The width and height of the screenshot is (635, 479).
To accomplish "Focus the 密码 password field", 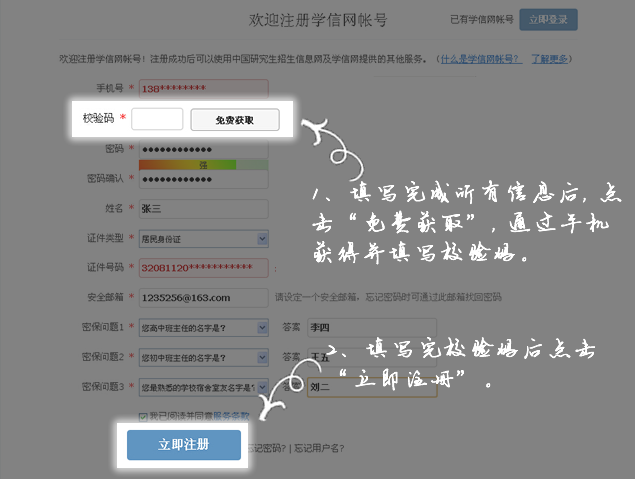I will click(x=204, y=148).
